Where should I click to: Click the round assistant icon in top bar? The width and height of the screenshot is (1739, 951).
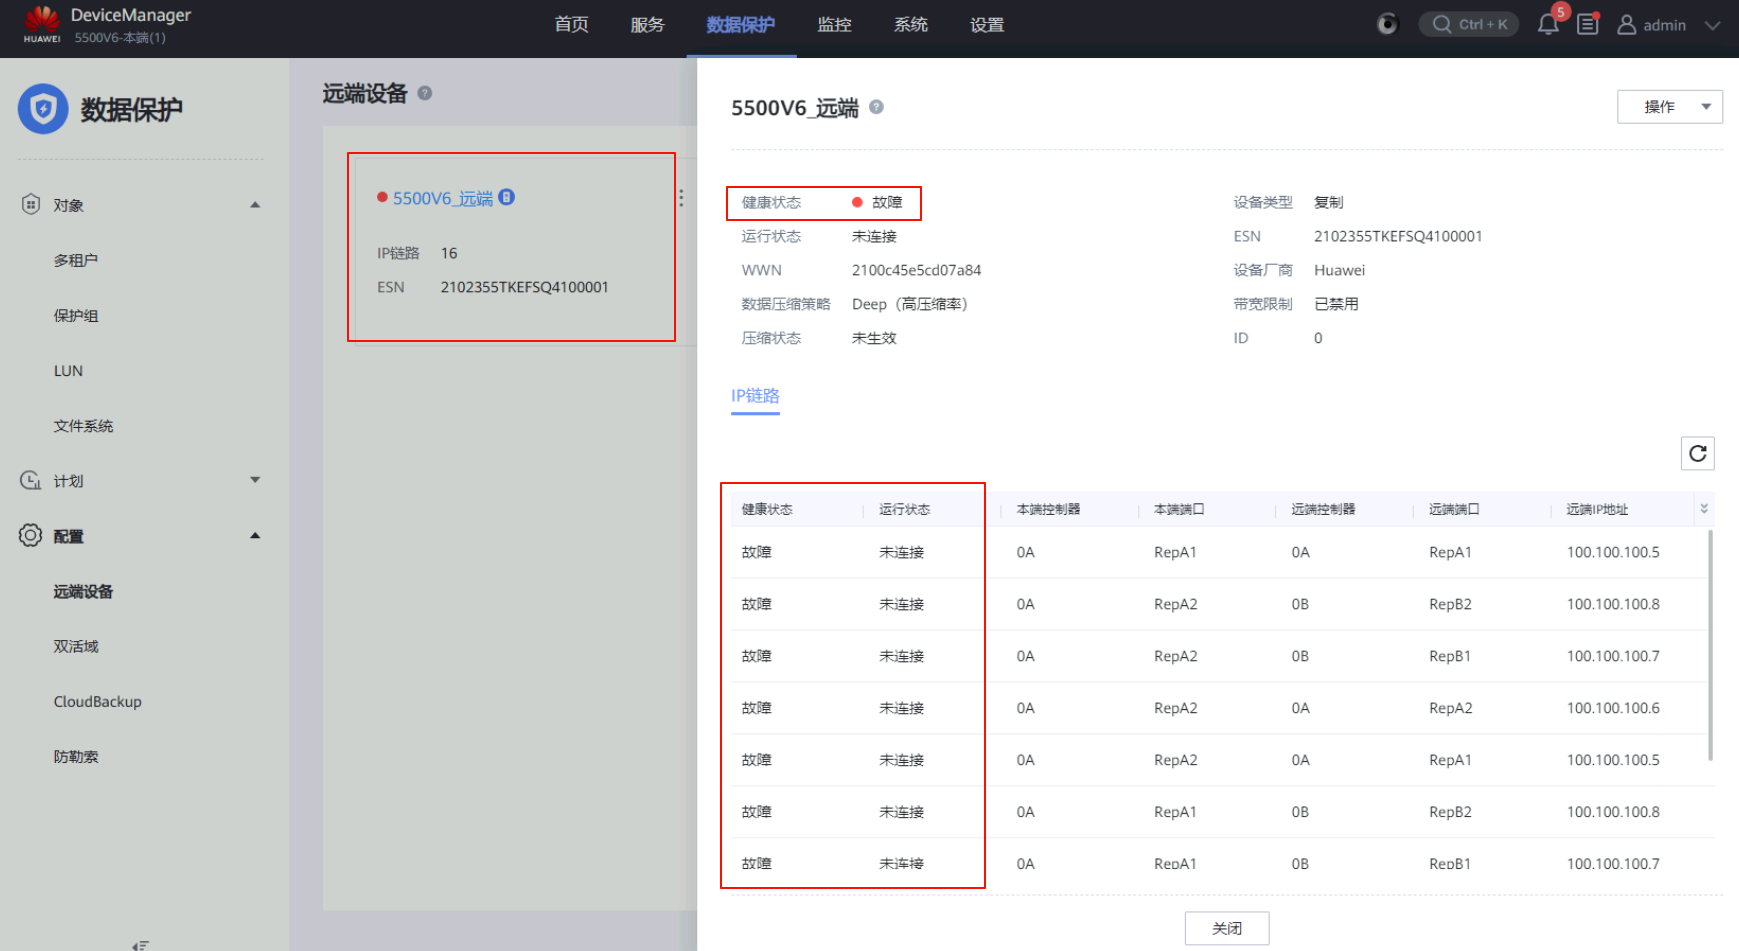click(x=1387, y=24)
